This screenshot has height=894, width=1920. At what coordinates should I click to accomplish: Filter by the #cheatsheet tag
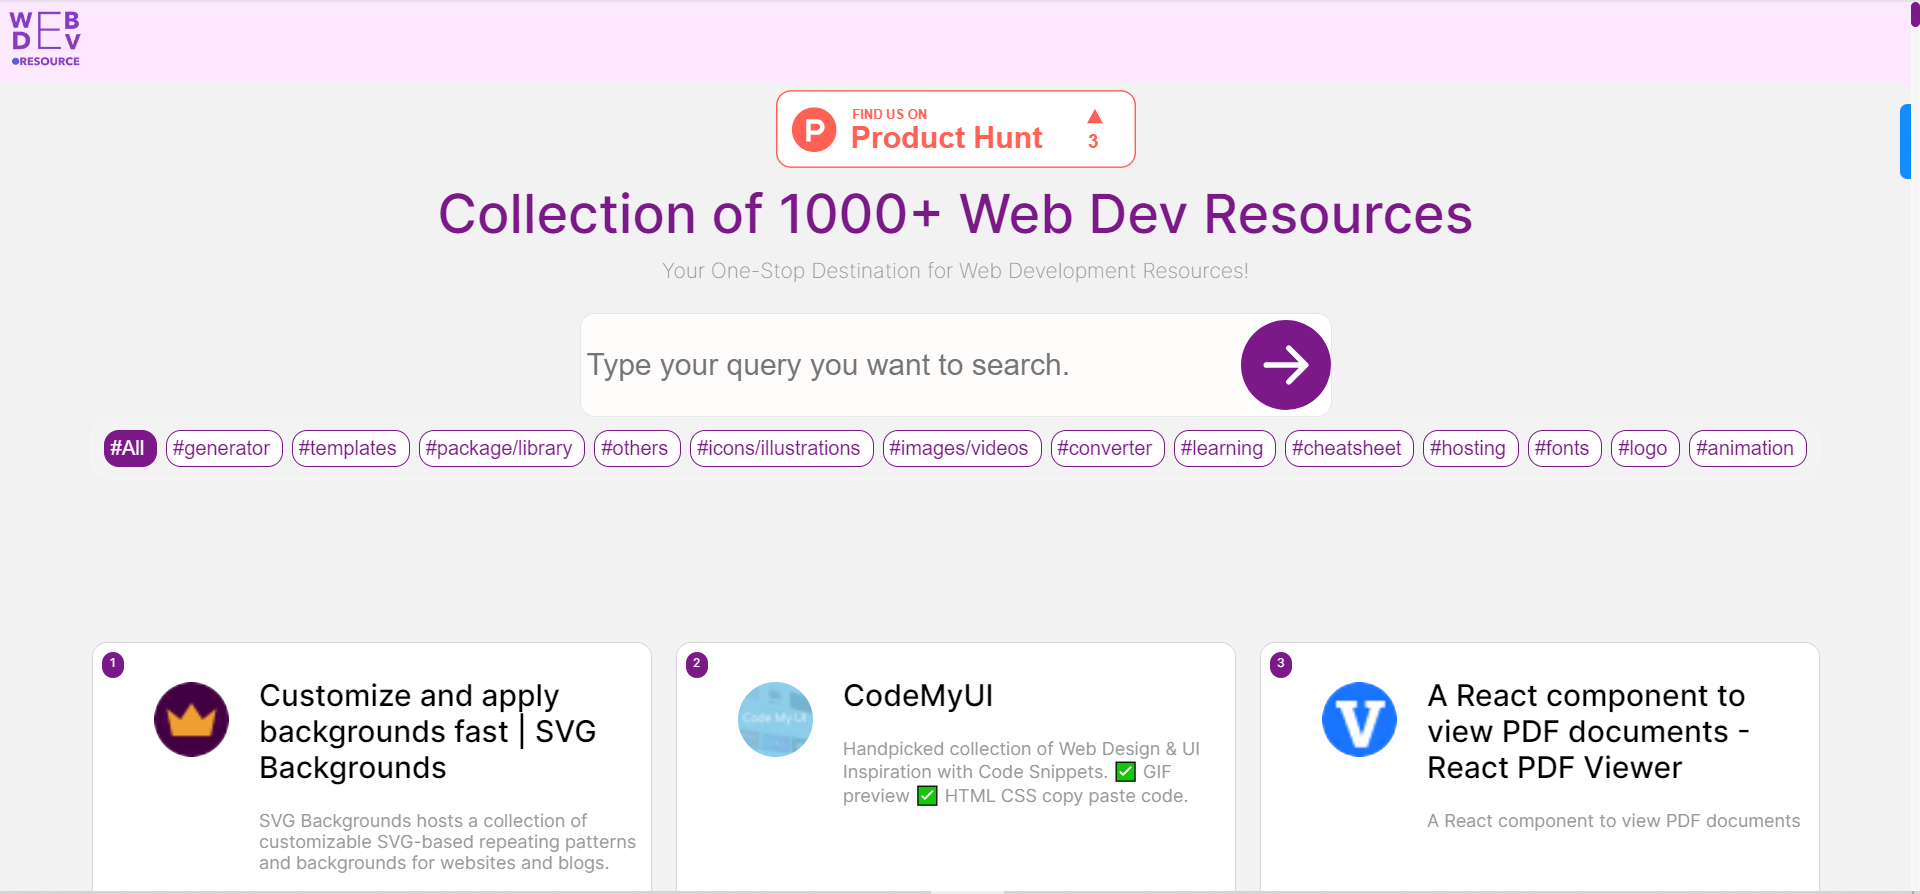(x=1349, y=448)
